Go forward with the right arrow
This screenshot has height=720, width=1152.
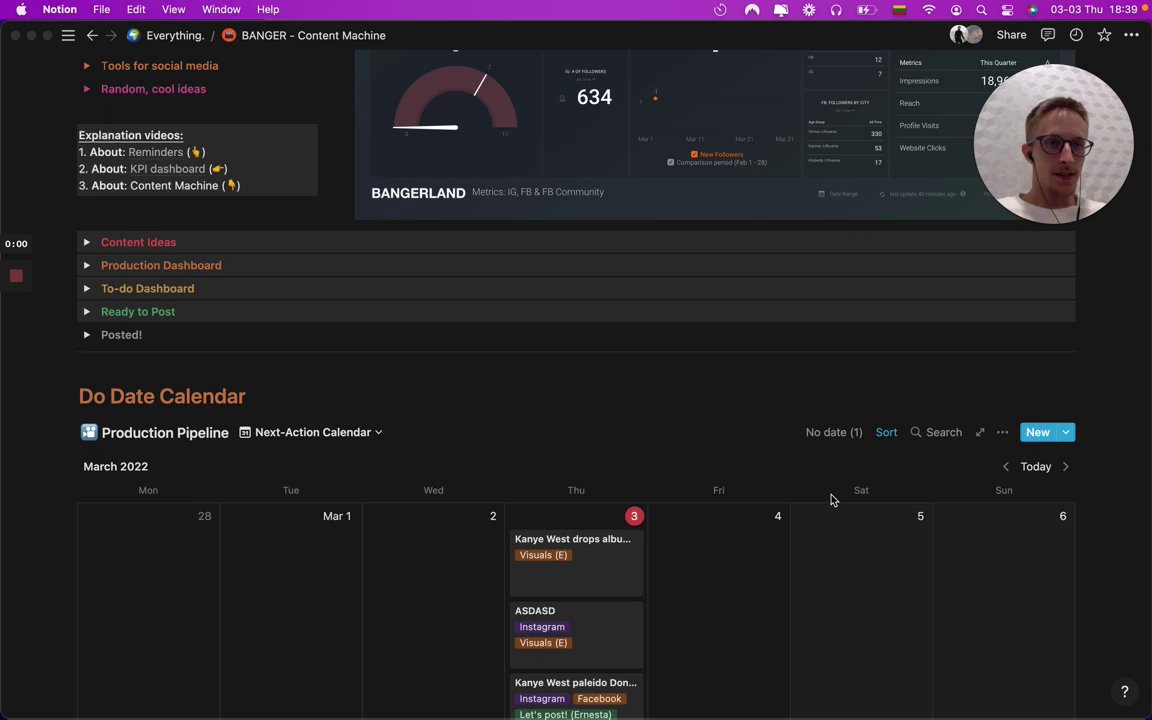coord(111,35)
